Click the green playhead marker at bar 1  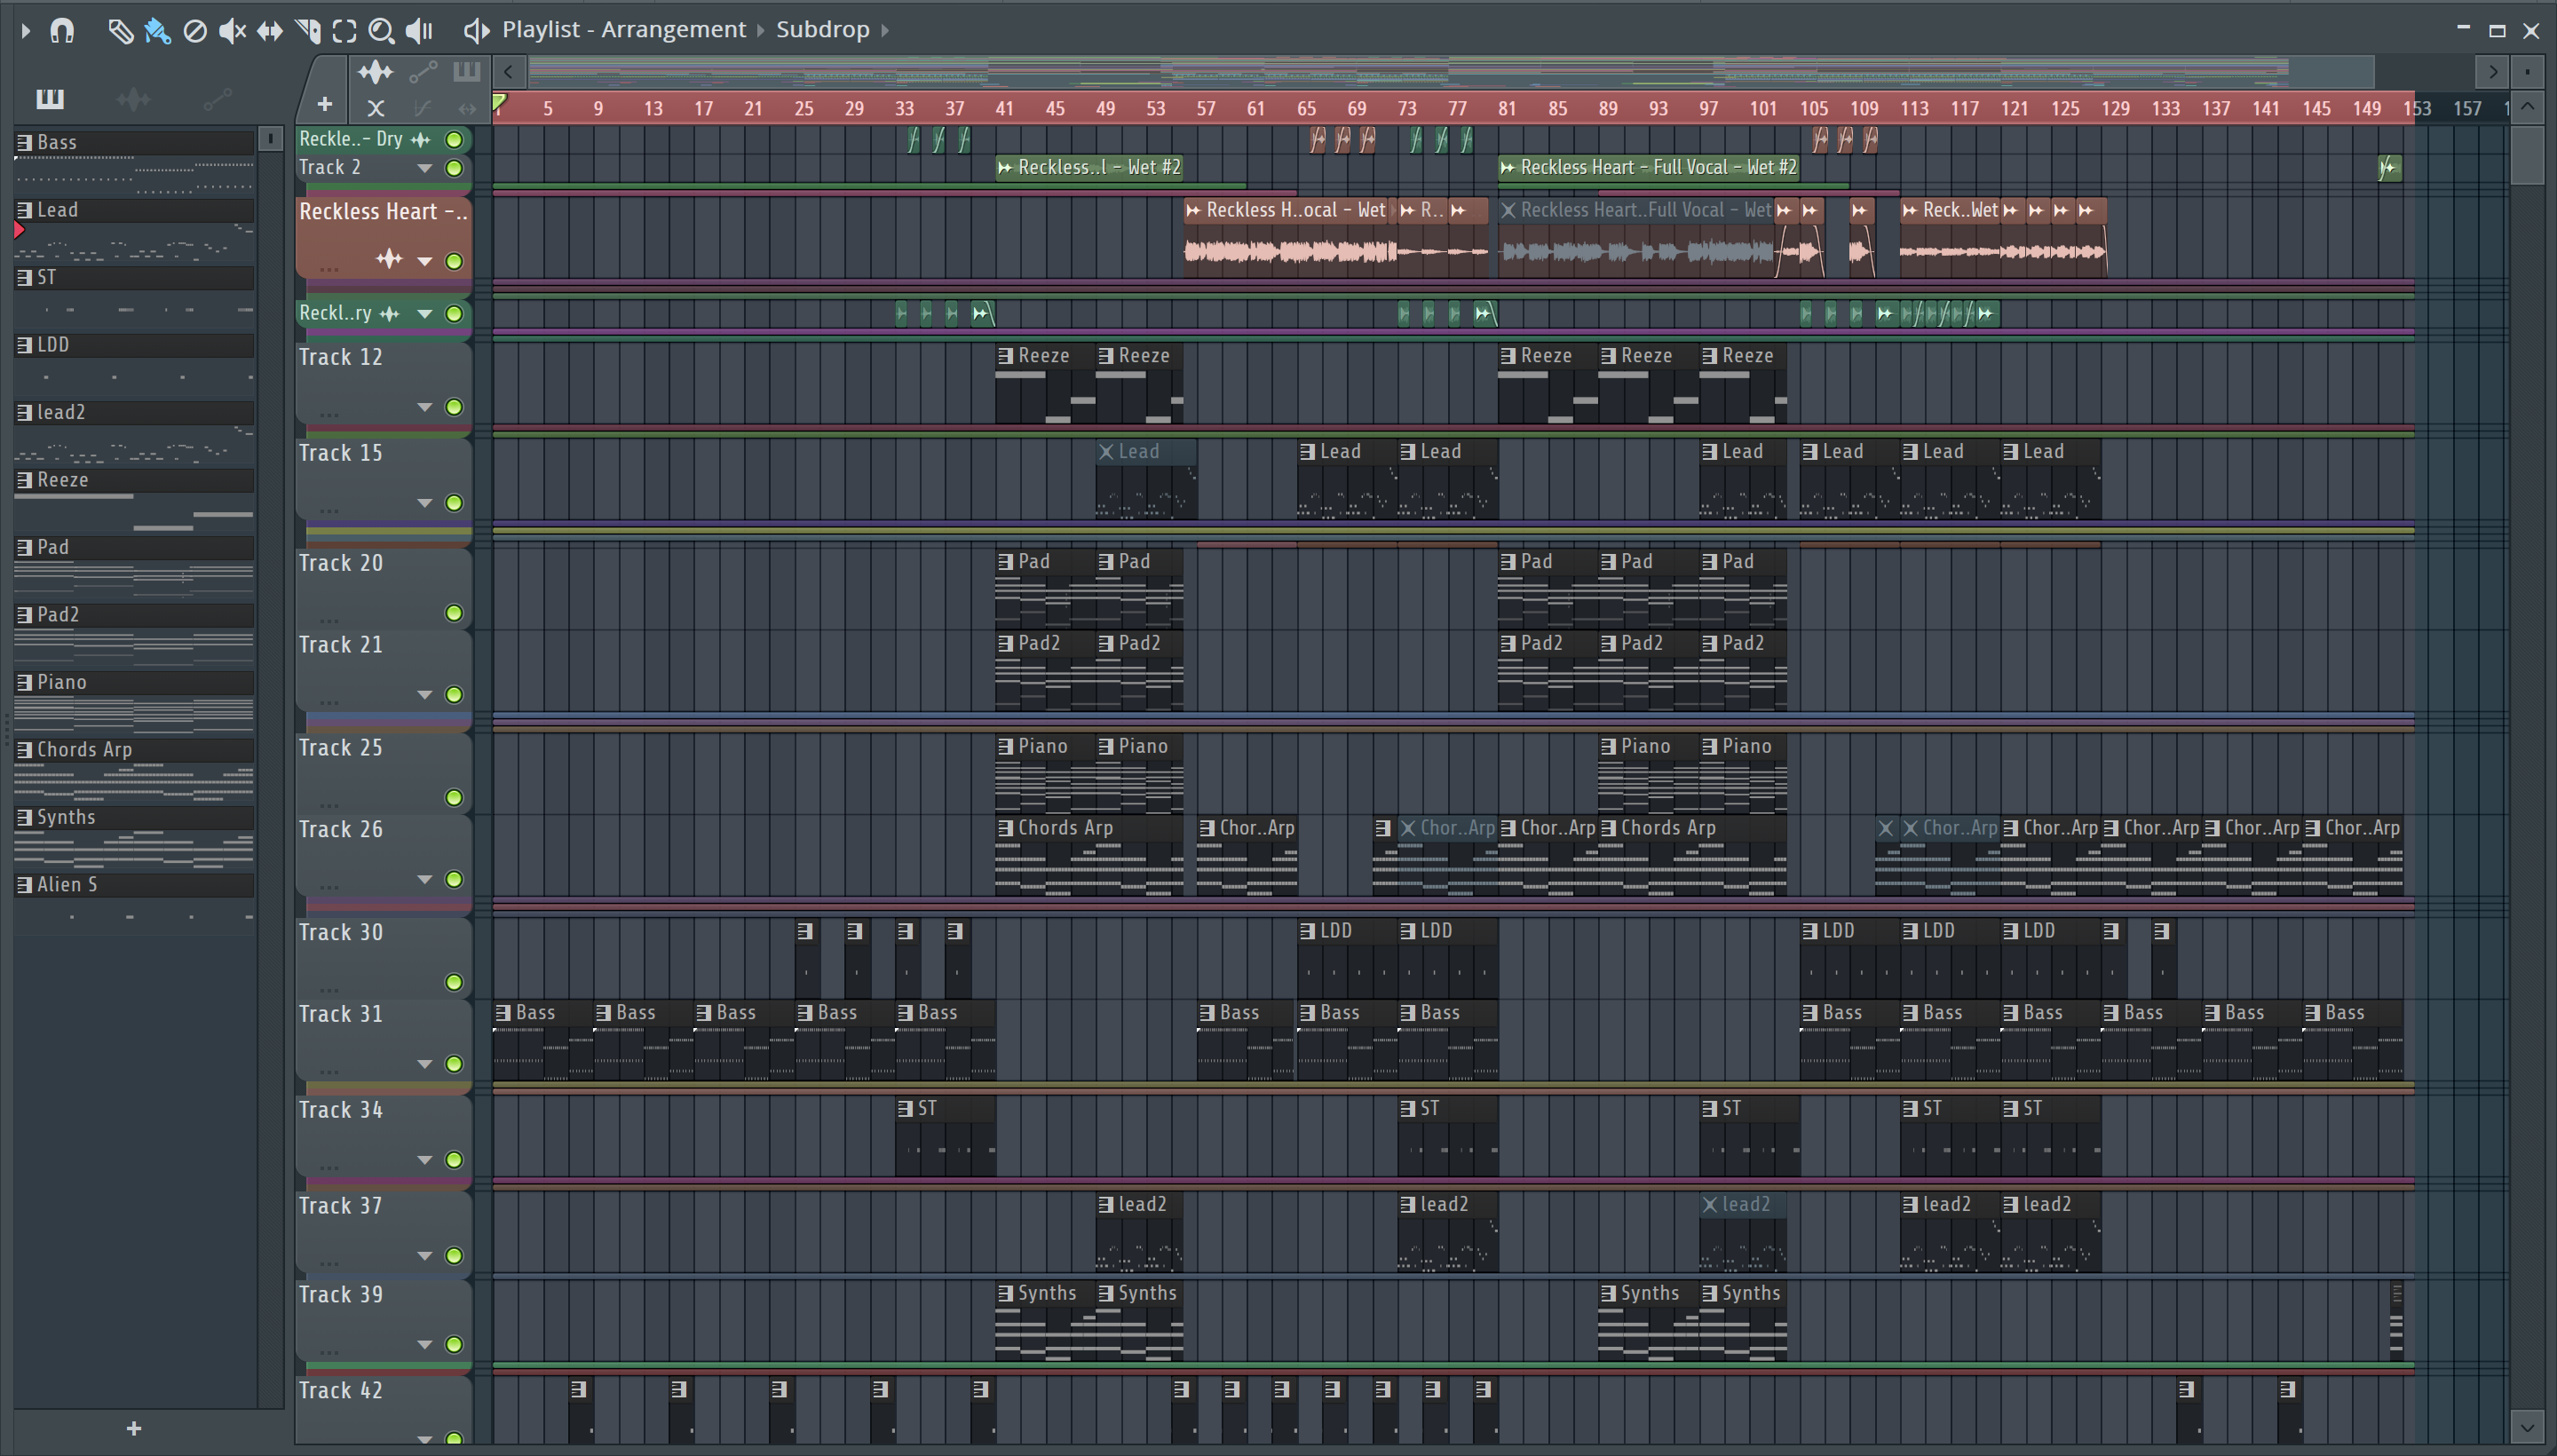[499, 102]
